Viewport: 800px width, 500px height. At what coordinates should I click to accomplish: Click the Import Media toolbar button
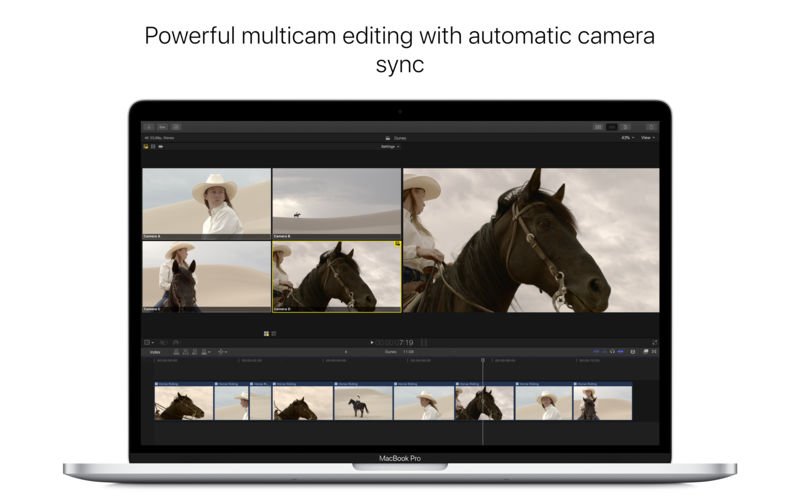coord(148,127)
